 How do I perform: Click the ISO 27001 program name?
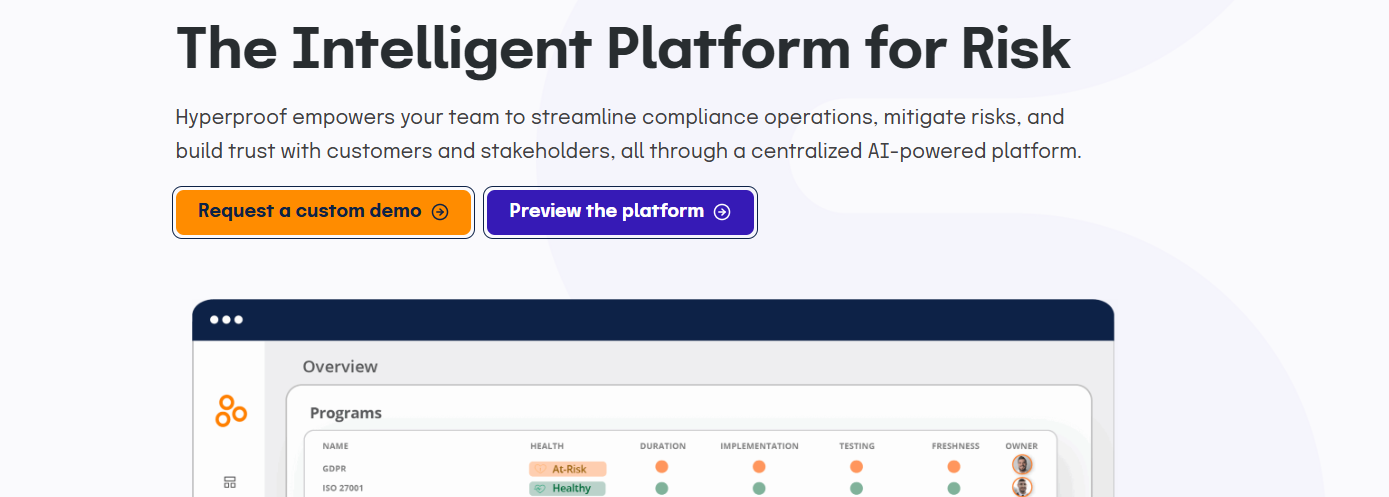(342, 489)
